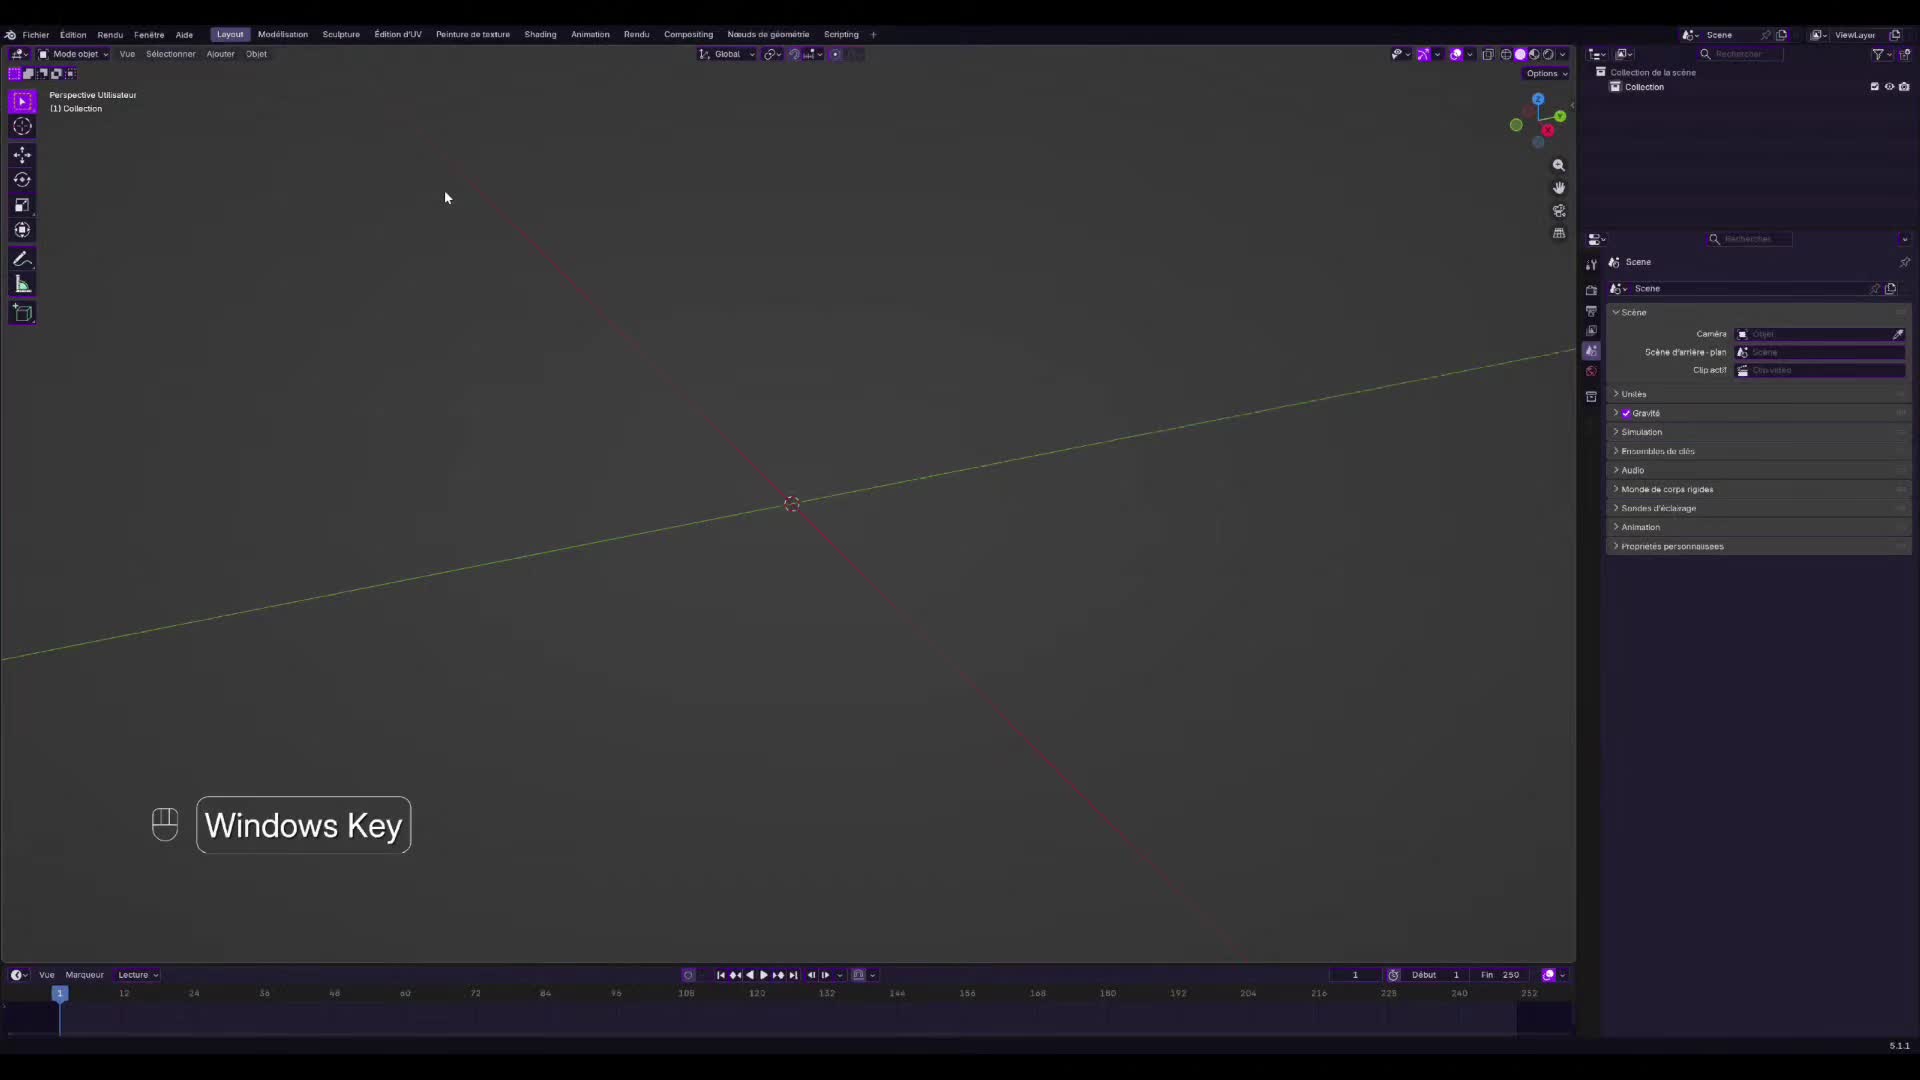Screen dimensions: 1920x1080
Task: Open the View Layer properties tab
Action: click(x=1591, y=331)
